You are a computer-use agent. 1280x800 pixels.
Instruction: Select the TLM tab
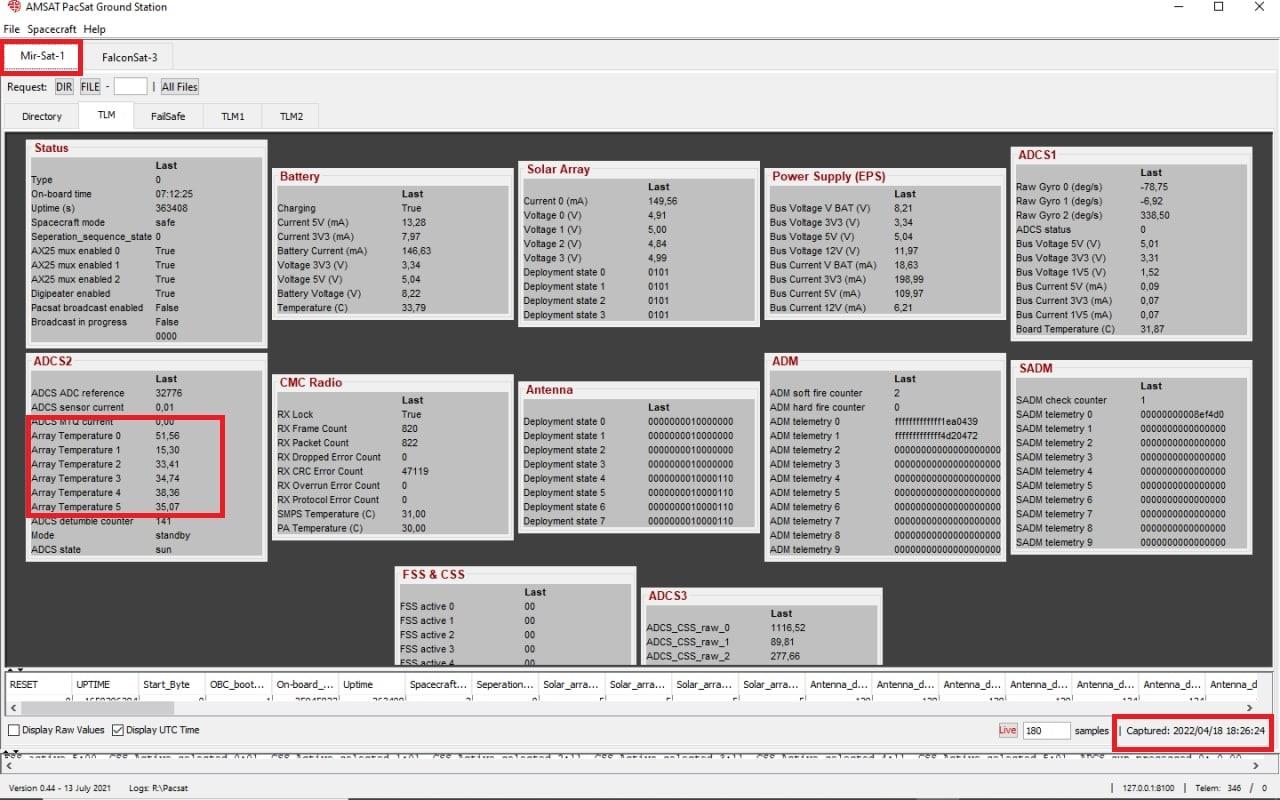106,115
